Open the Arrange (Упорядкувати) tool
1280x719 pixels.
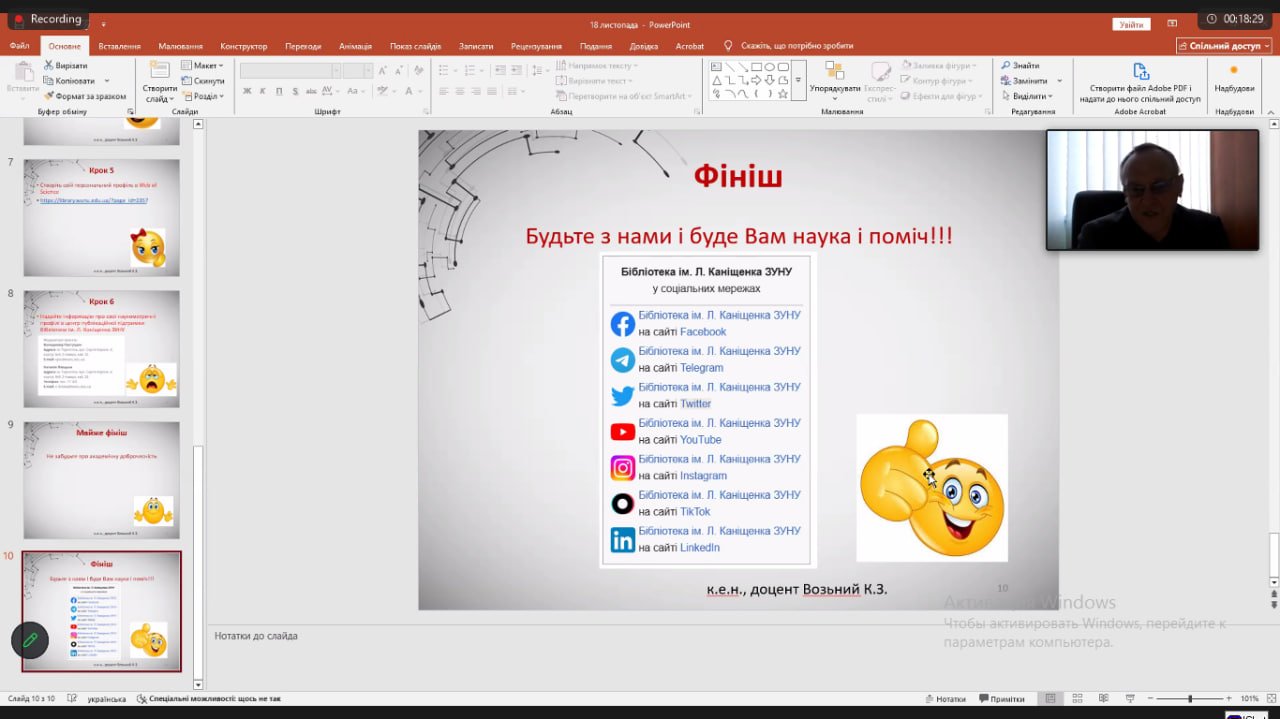(834, 78)
